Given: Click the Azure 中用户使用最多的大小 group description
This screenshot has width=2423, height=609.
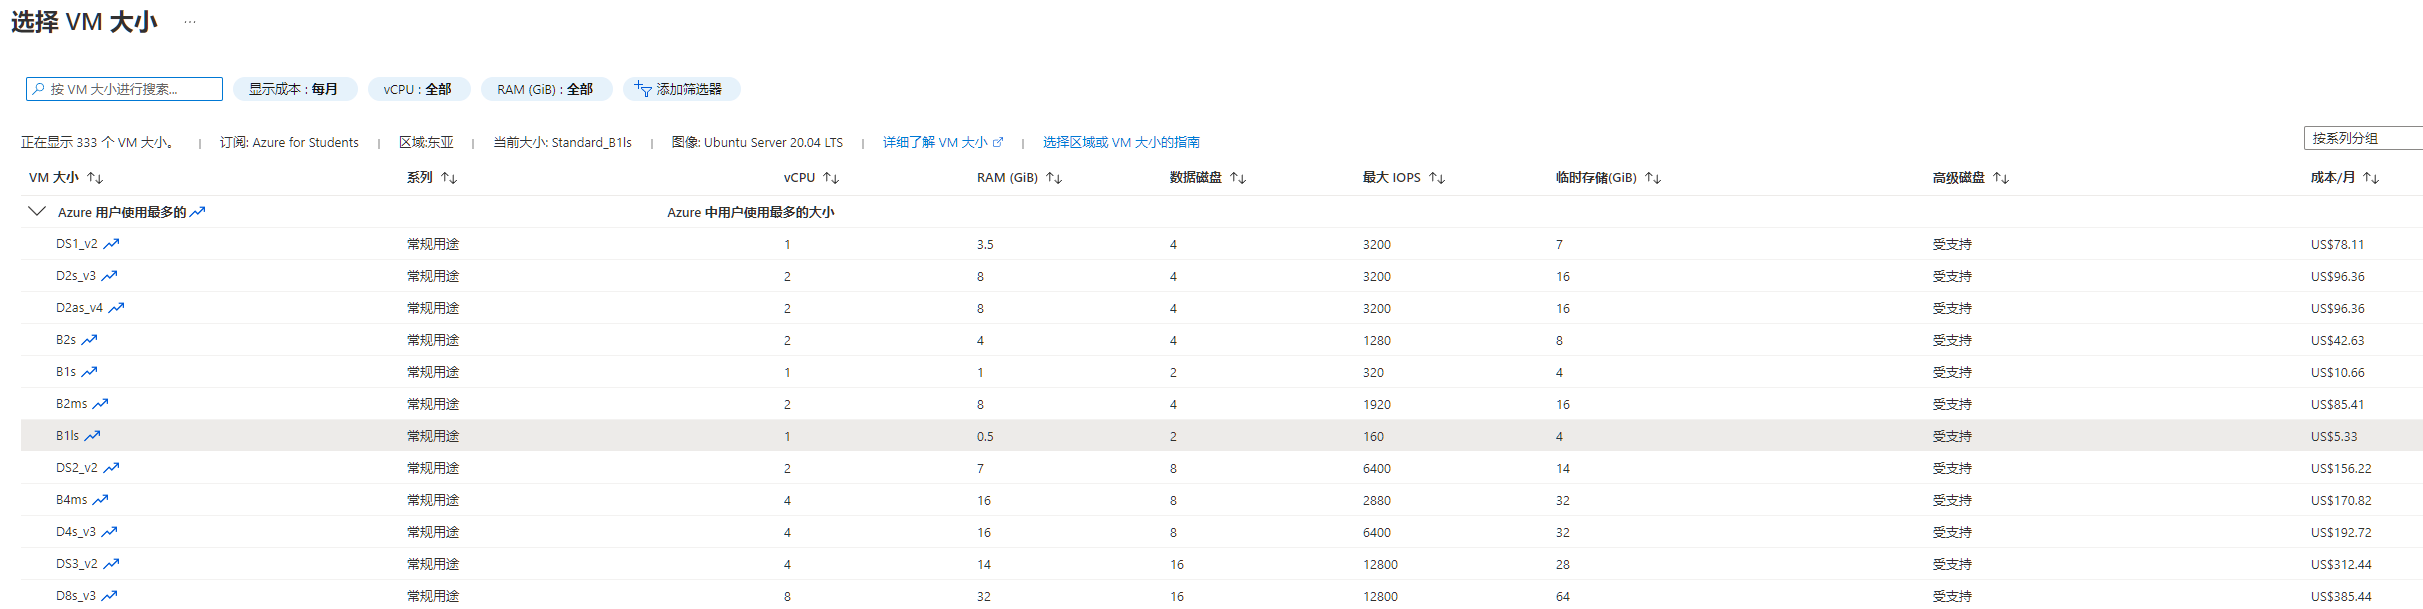Looking at the screenshot, I should click(x=750, y=212).
